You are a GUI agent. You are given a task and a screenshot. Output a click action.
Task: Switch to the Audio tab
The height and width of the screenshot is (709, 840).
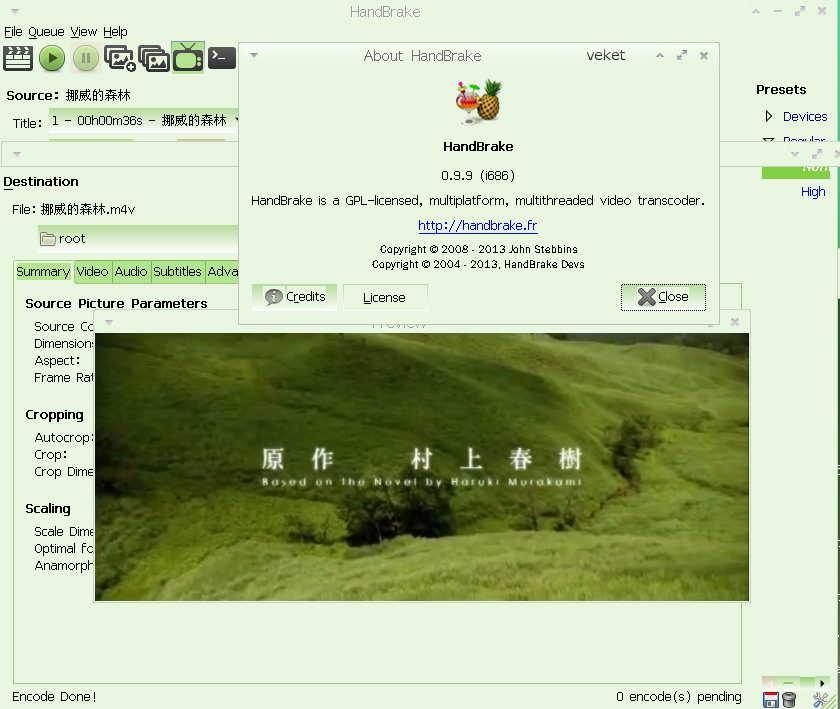[131, 272]
